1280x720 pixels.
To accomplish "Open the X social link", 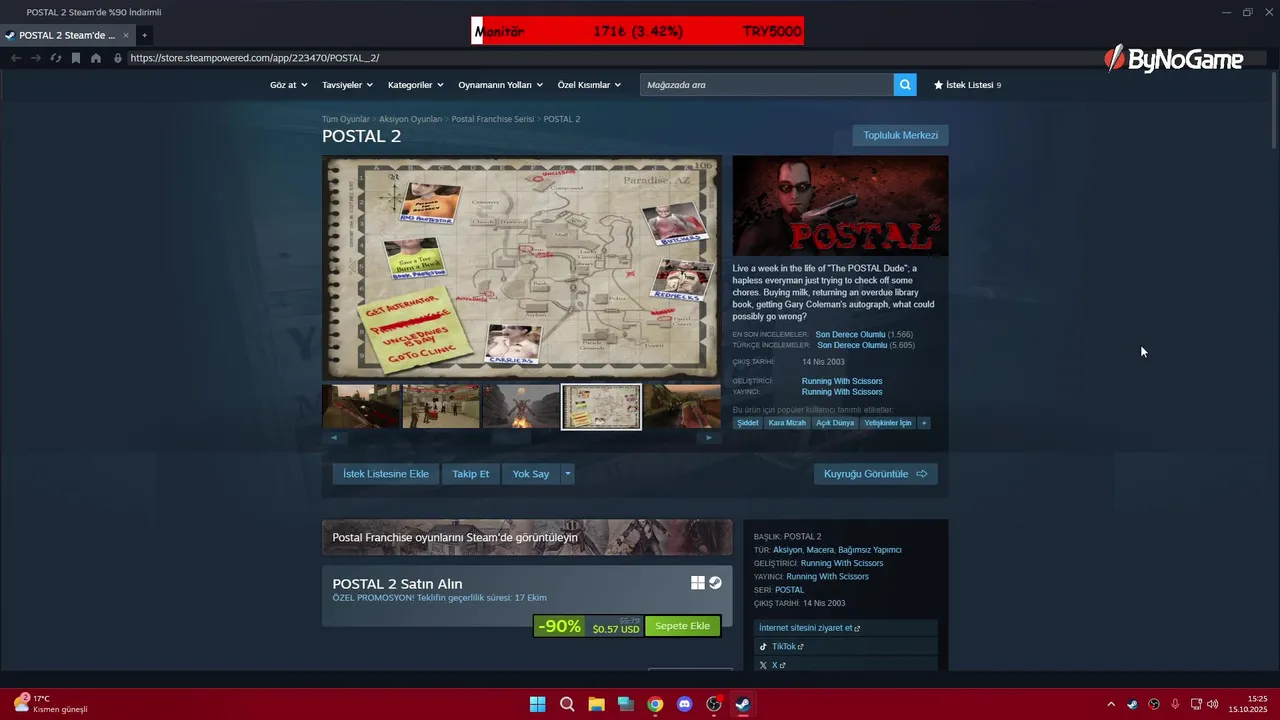I will pyautogui.click(x=846, y=664).
